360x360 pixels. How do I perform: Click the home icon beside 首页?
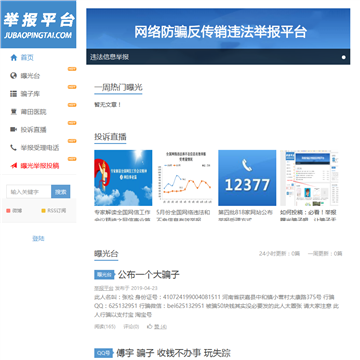(14, 58)
